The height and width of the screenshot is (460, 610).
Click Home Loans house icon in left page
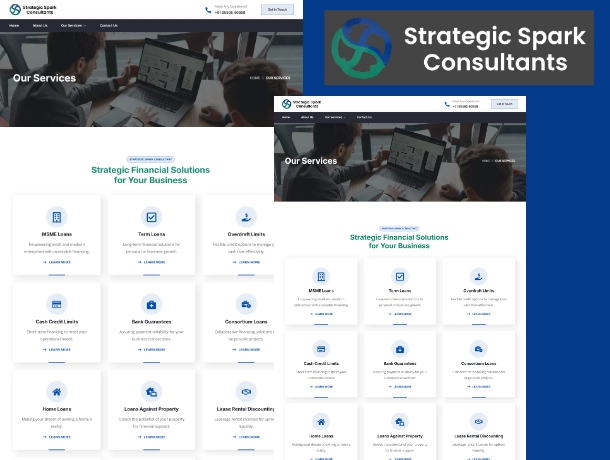click(x=57, y=392)
